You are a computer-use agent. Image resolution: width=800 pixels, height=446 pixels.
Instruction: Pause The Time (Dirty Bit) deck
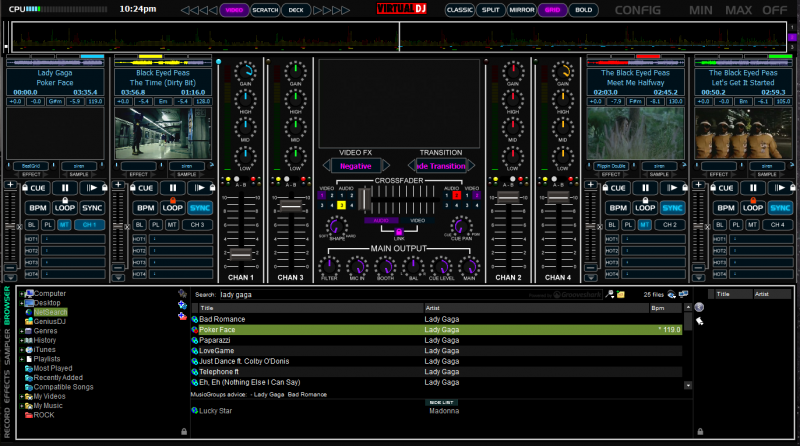(172, 188)
